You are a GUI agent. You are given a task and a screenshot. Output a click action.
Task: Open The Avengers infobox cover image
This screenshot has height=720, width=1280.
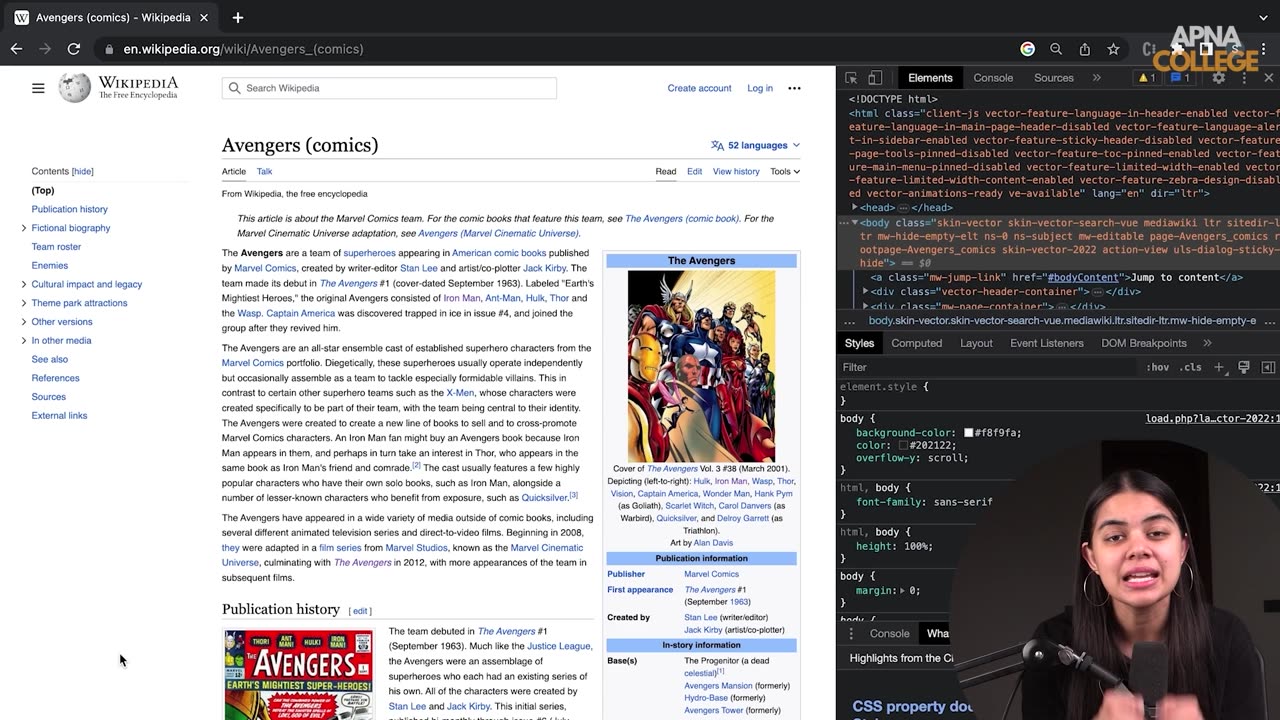701,366
